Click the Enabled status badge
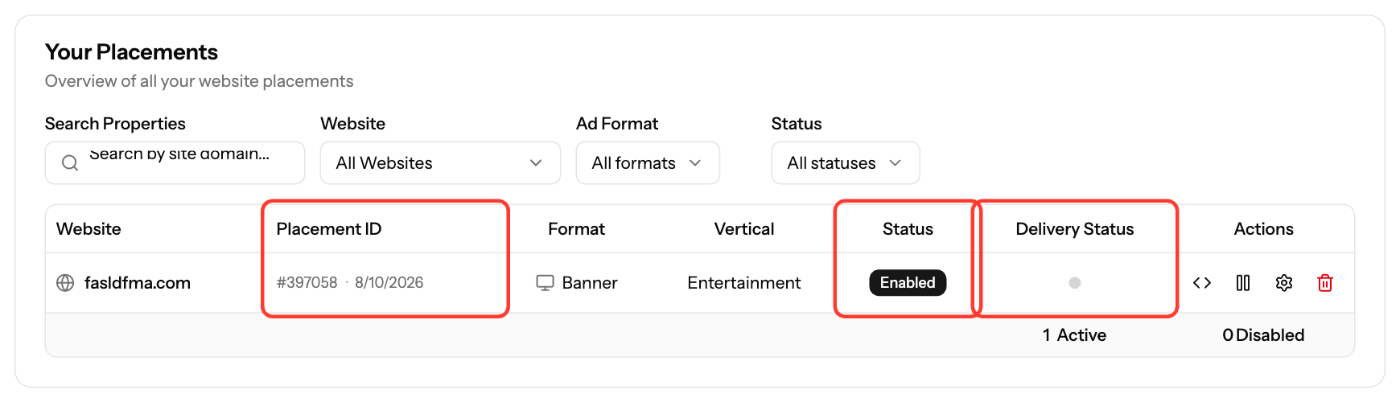1400x402 pixels. pyautogui.click(x=908, y=283)
